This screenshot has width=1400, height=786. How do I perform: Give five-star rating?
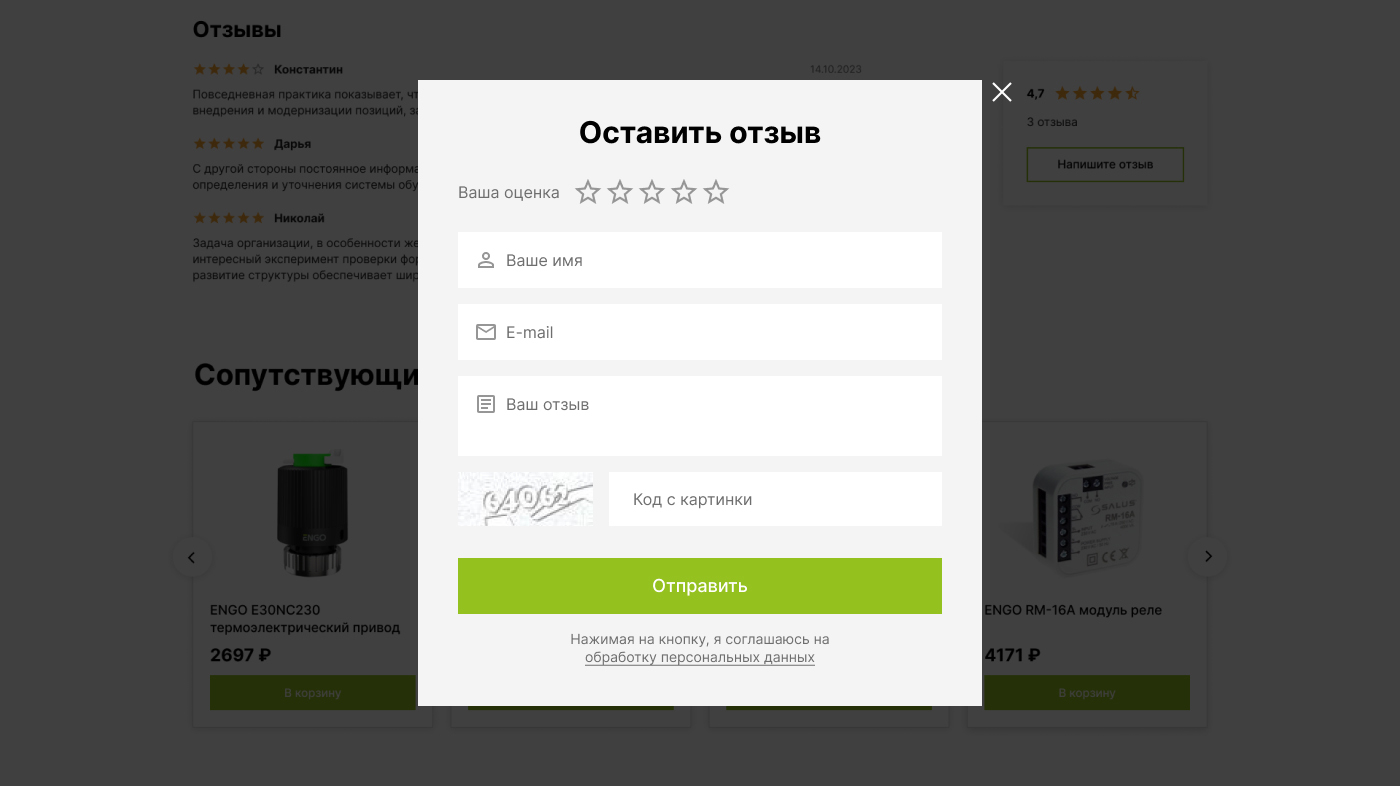(716, 192)
